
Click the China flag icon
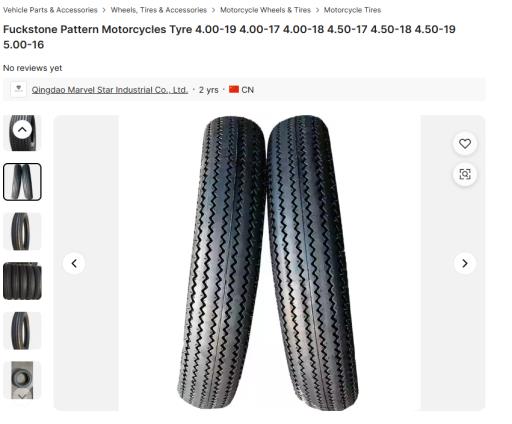point(234,89)
